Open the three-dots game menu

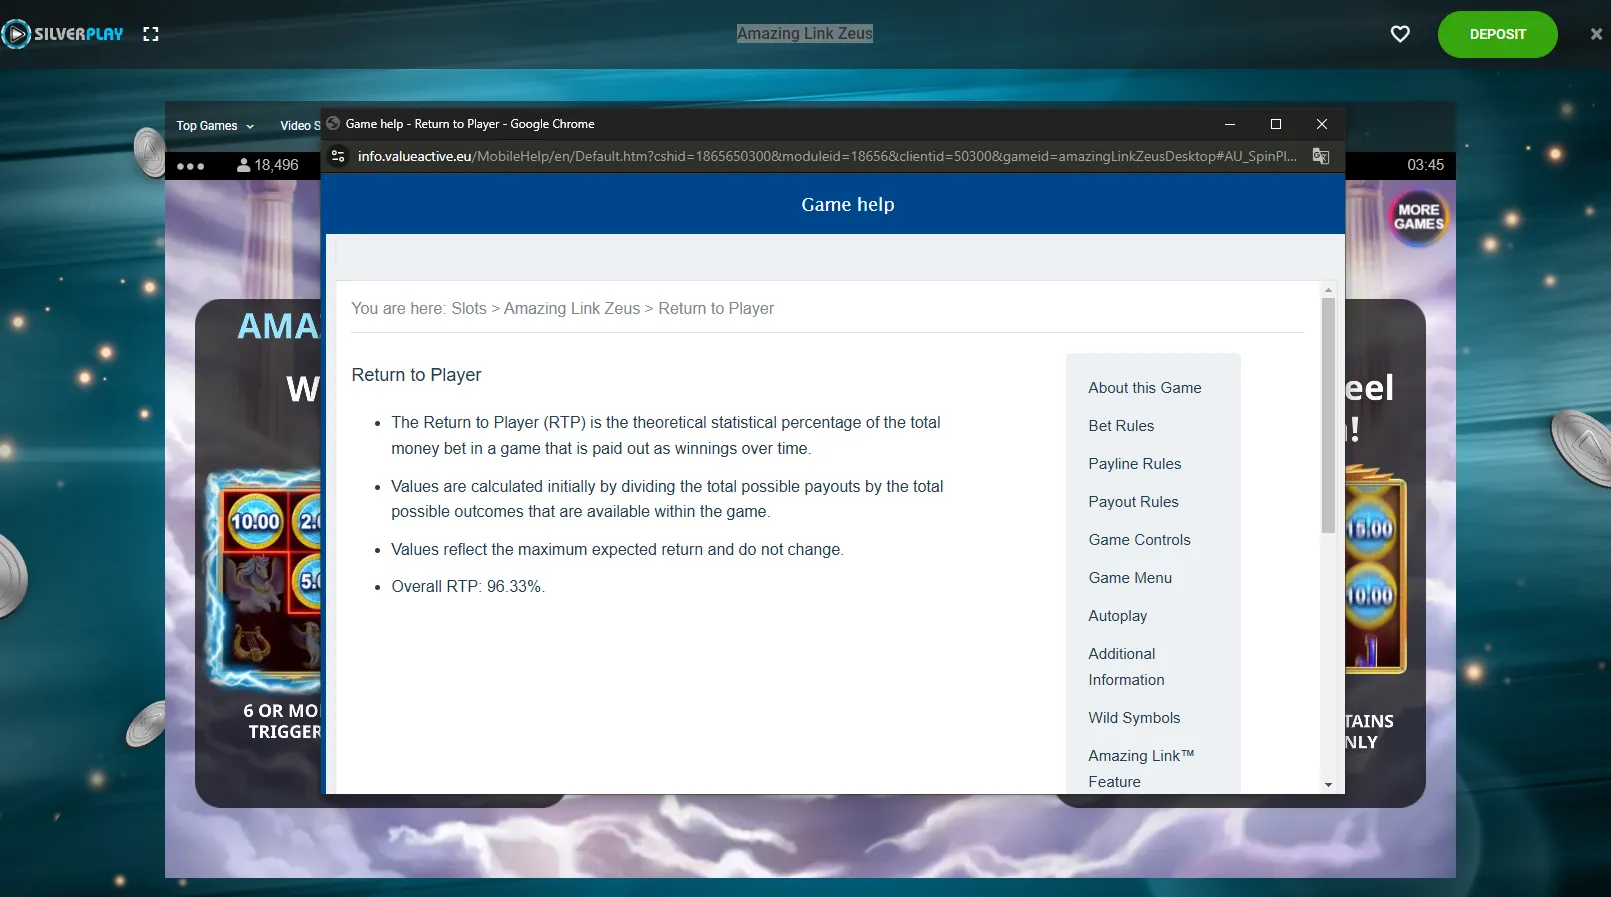click(190, 166)
